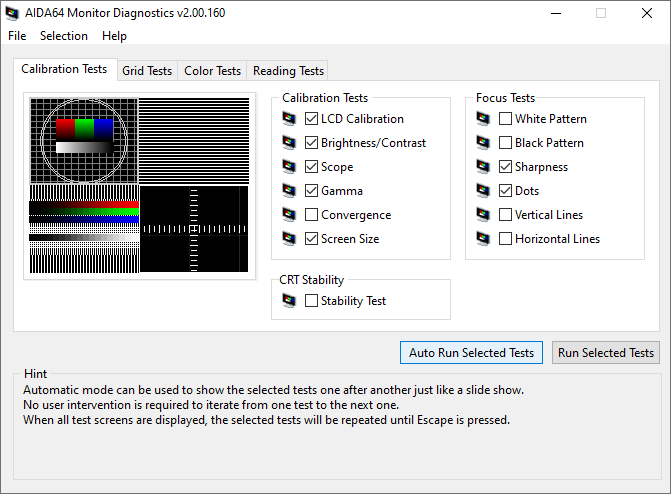Viewport: 671px width, 494px height.
Task: Enable the Horizontal Lines checkbox
Action: (505, 238)
